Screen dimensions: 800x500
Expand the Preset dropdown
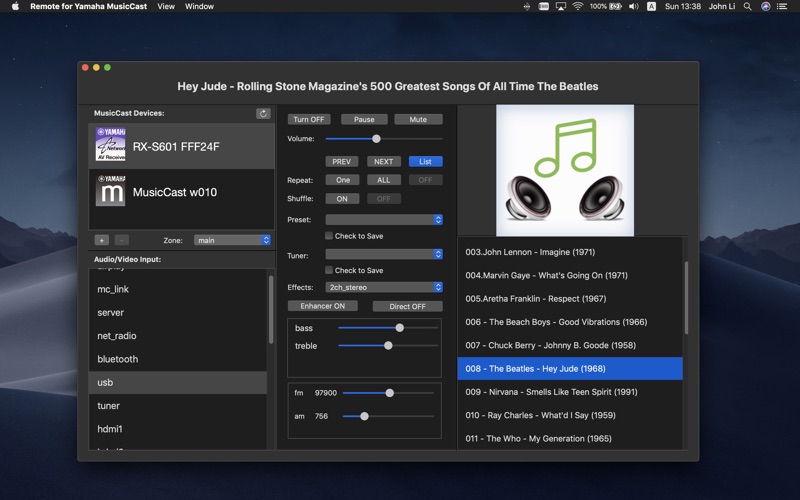[x=383, y=220]
